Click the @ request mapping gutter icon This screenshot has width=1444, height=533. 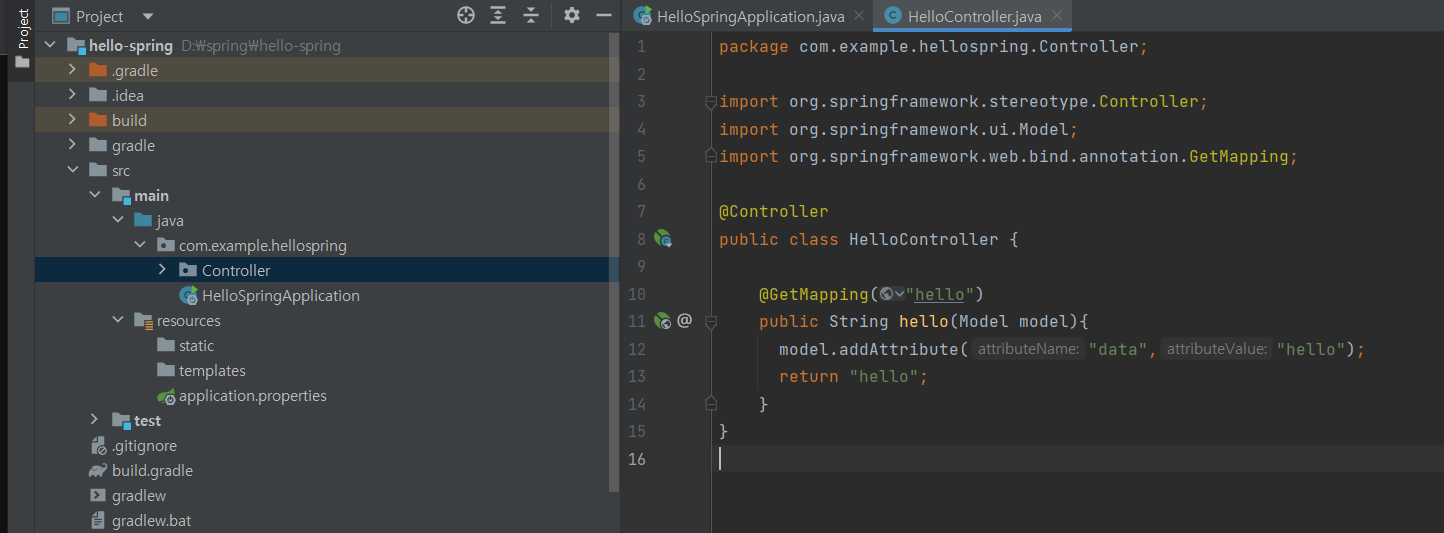(x=685, y=321)
